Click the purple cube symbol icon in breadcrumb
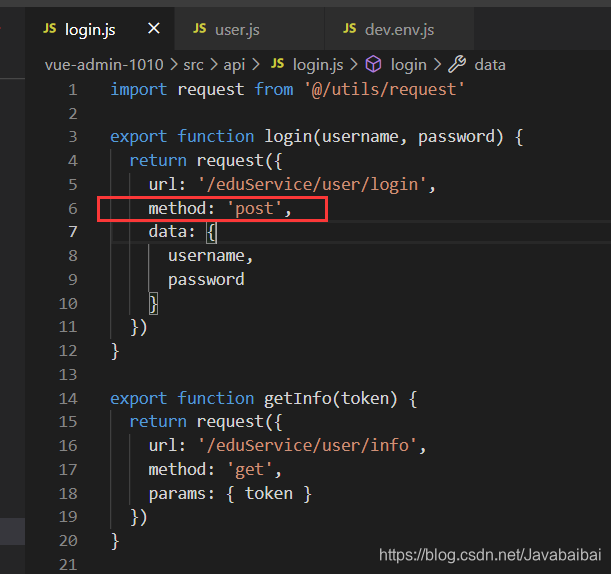 tap(373, 64)
